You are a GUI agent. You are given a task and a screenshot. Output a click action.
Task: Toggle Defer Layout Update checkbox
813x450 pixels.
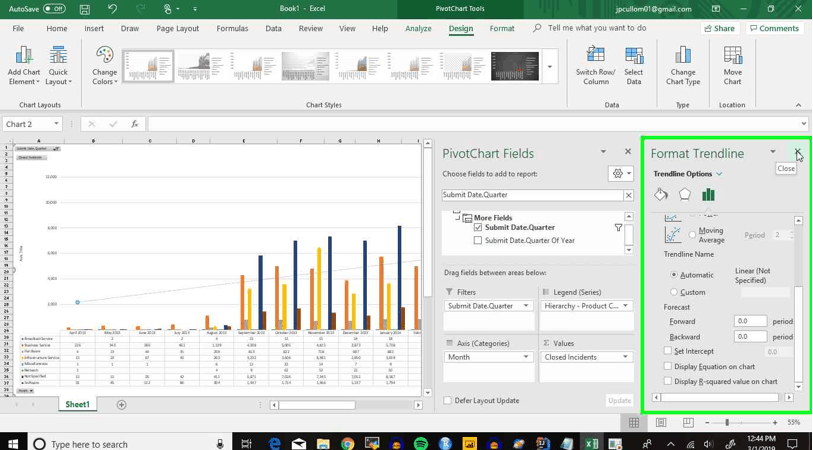pos(447,400)
